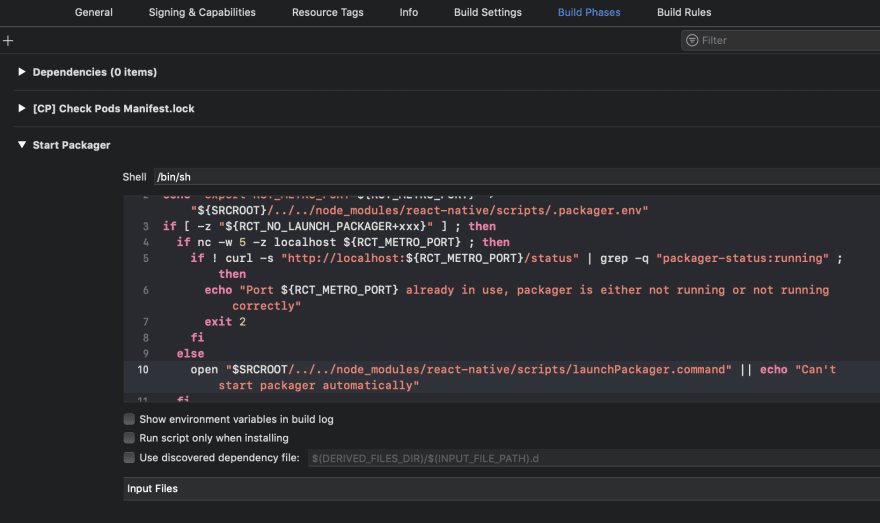Click the [CP] Check Pods Manifest.lock title

click(113, 108)
